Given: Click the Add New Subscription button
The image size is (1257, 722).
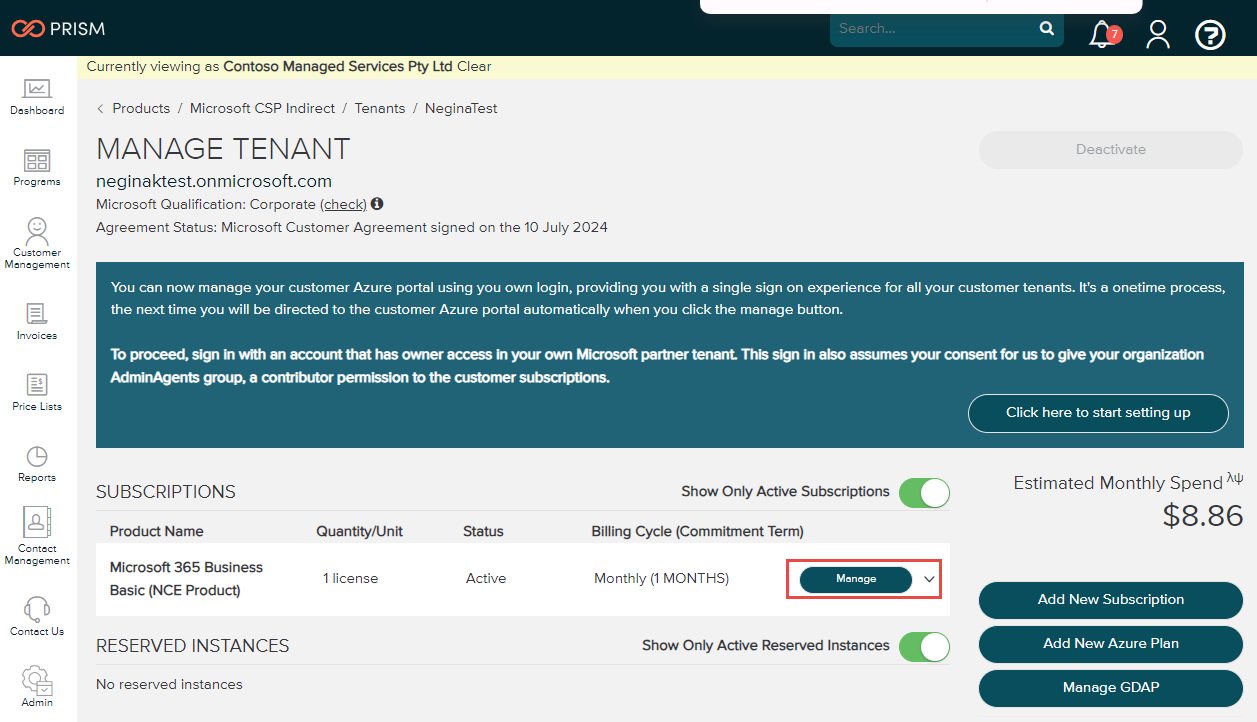Looking at the screenshot, I should click(1110, 600).
